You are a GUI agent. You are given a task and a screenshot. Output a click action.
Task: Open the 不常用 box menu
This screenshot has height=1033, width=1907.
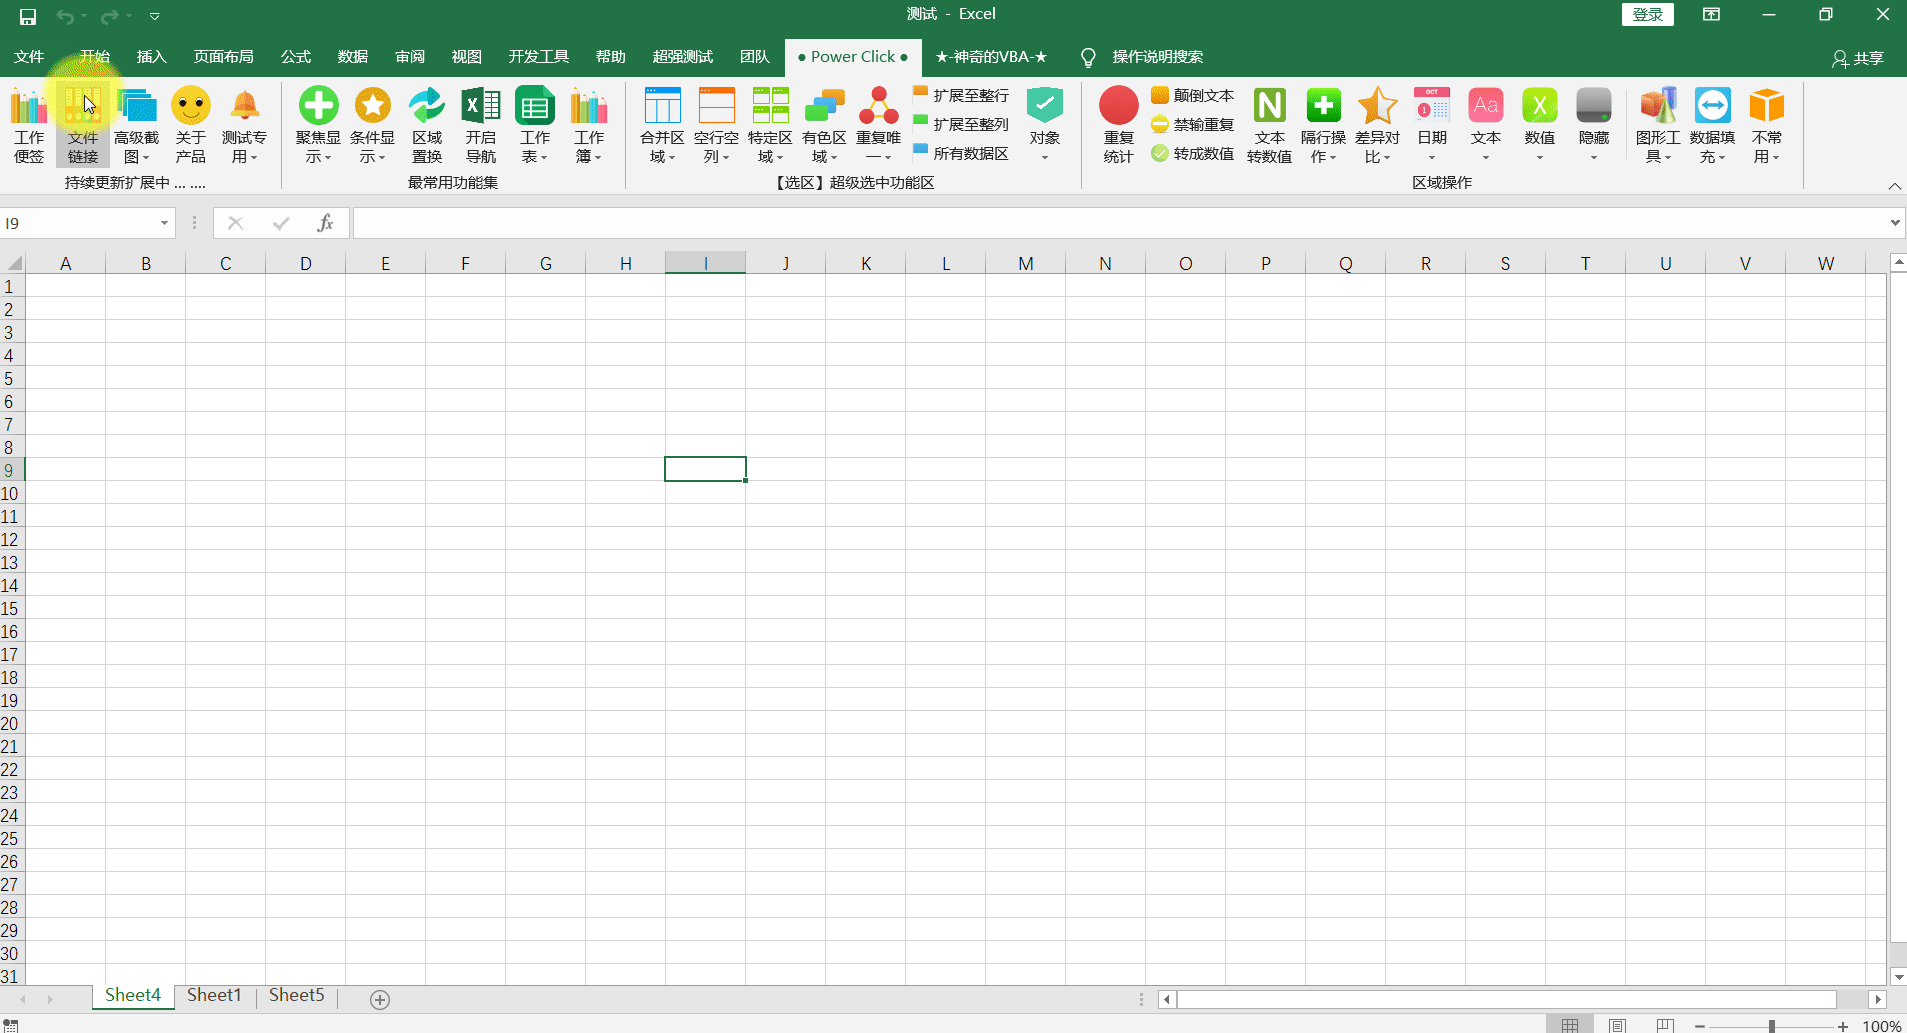click(x=1767, y=125)
